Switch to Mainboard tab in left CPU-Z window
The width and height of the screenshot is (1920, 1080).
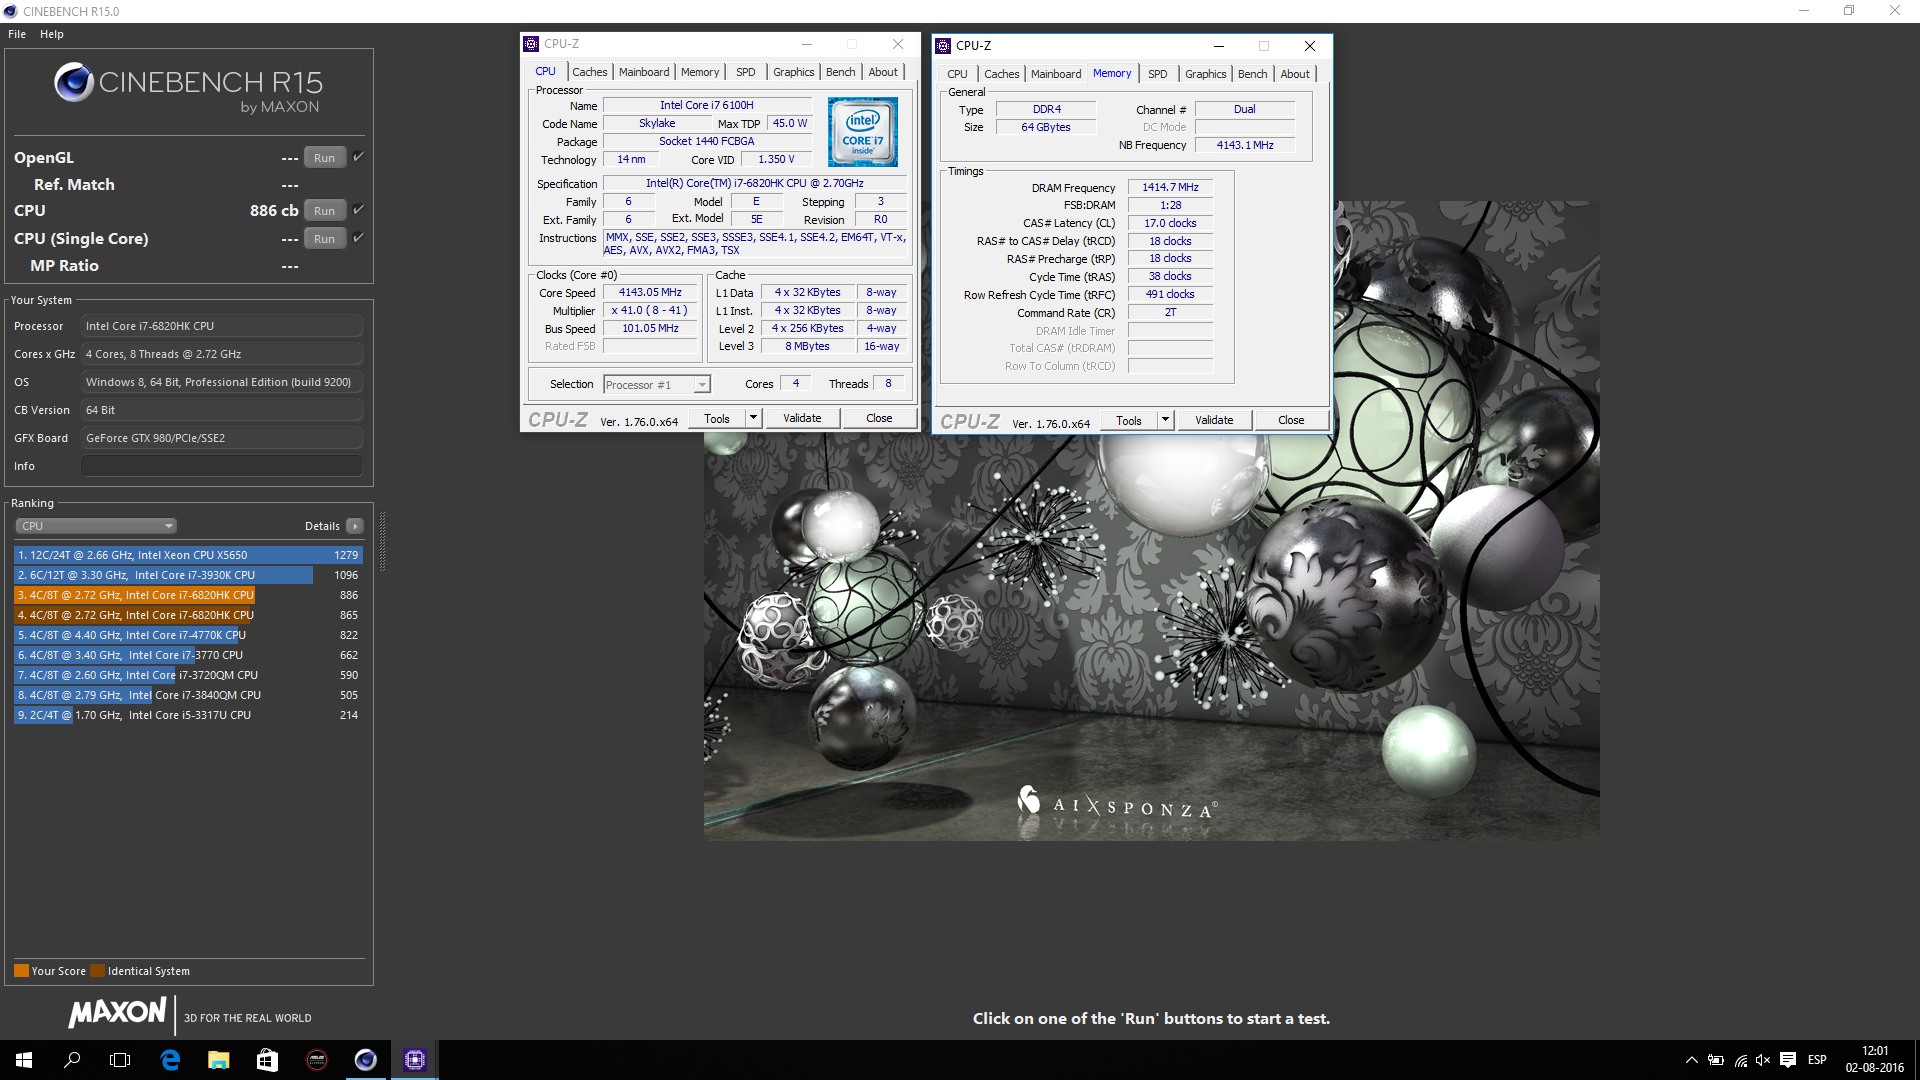tap(644, 72)
